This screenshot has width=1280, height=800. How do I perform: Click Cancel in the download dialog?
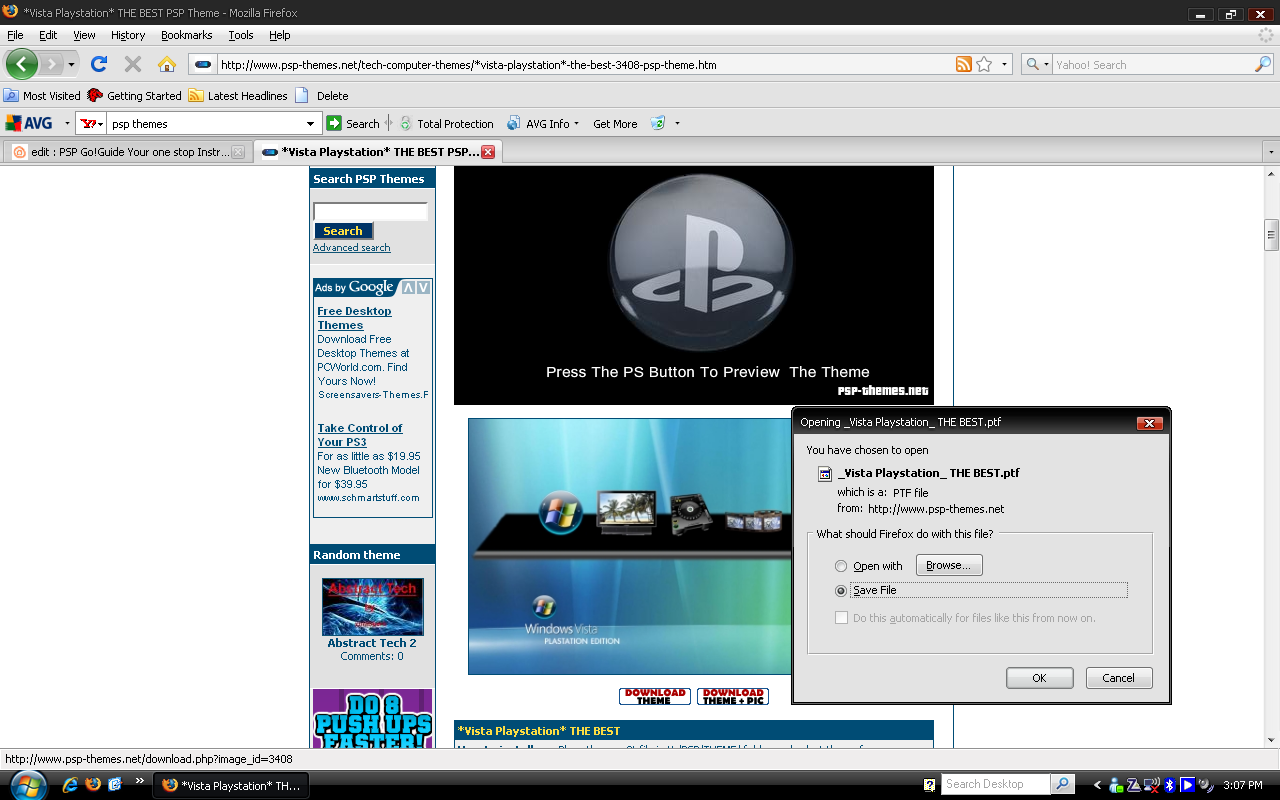click(x=1118, y=678)
